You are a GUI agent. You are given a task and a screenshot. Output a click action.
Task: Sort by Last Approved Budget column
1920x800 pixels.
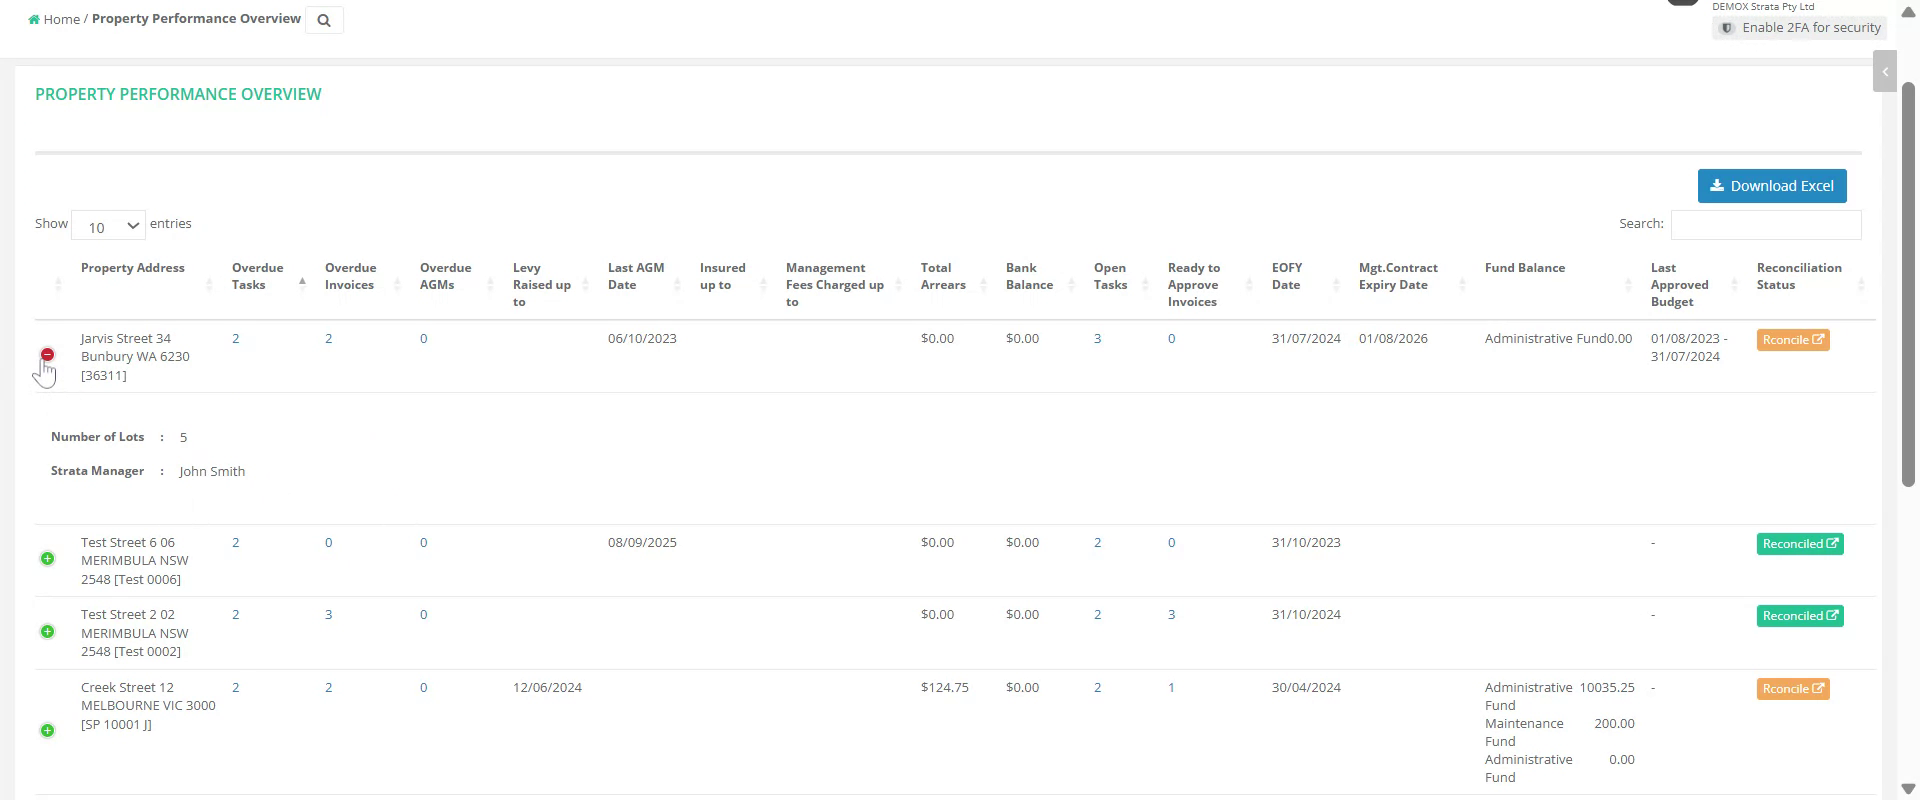(1680, 285)
